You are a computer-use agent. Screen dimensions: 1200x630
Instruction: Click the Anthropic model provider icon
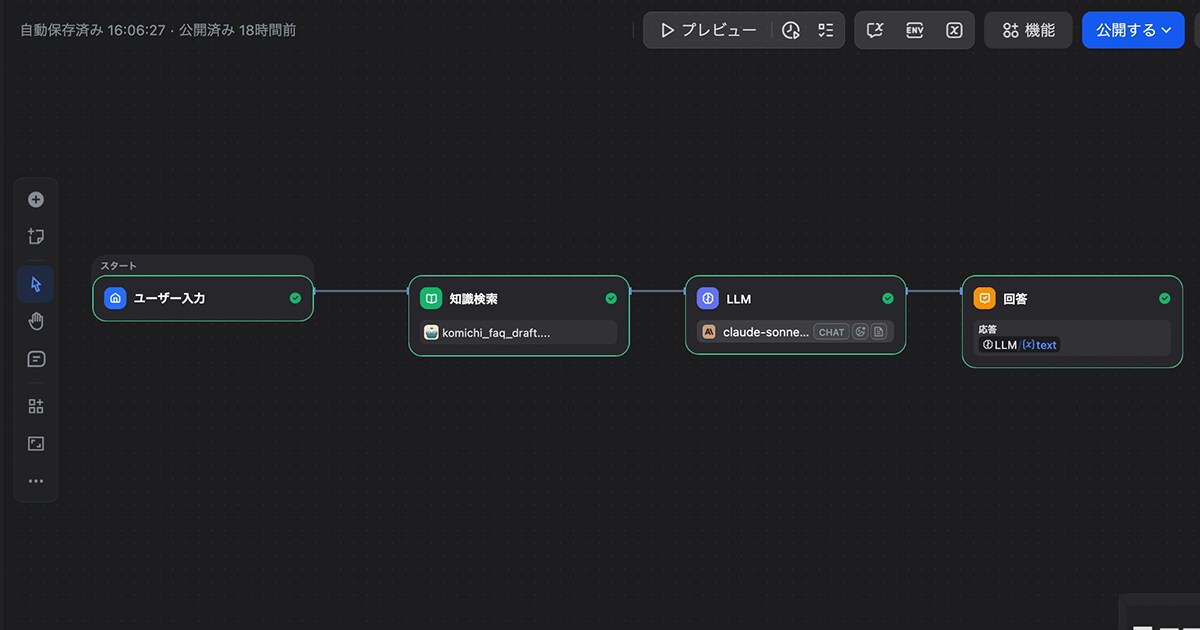[709, 332]
